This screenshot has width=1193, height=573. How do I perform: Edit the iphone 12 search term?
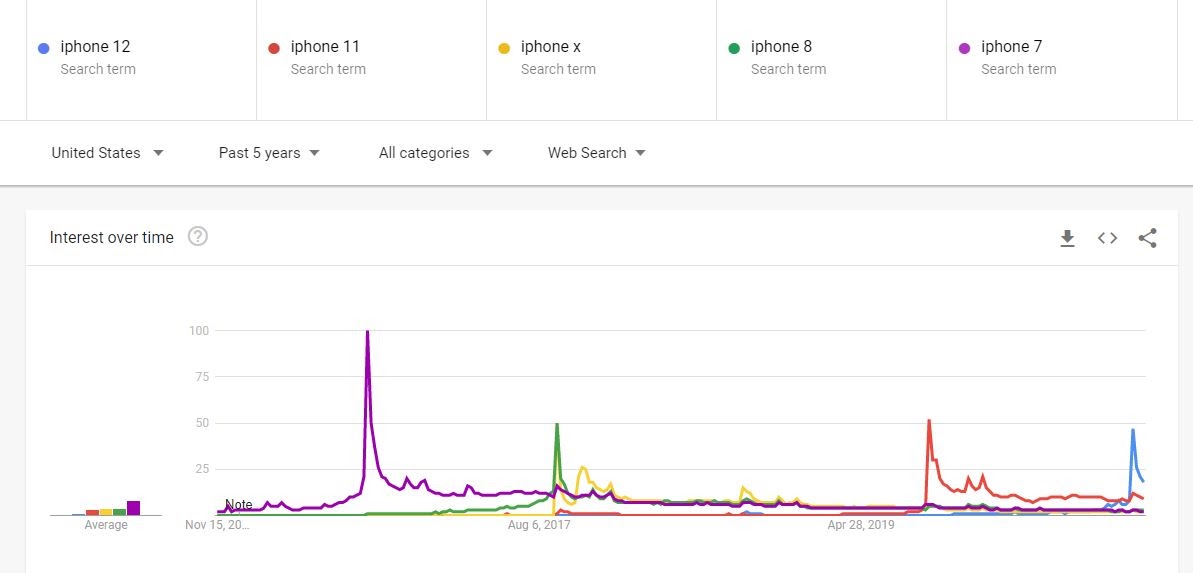pos(142,58)
